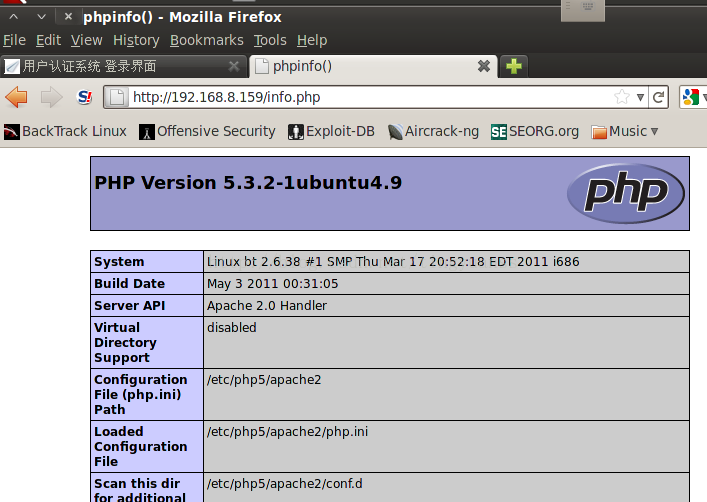Click the greyed Forward arrow button

pyautogui.click(x=51, y=97)
